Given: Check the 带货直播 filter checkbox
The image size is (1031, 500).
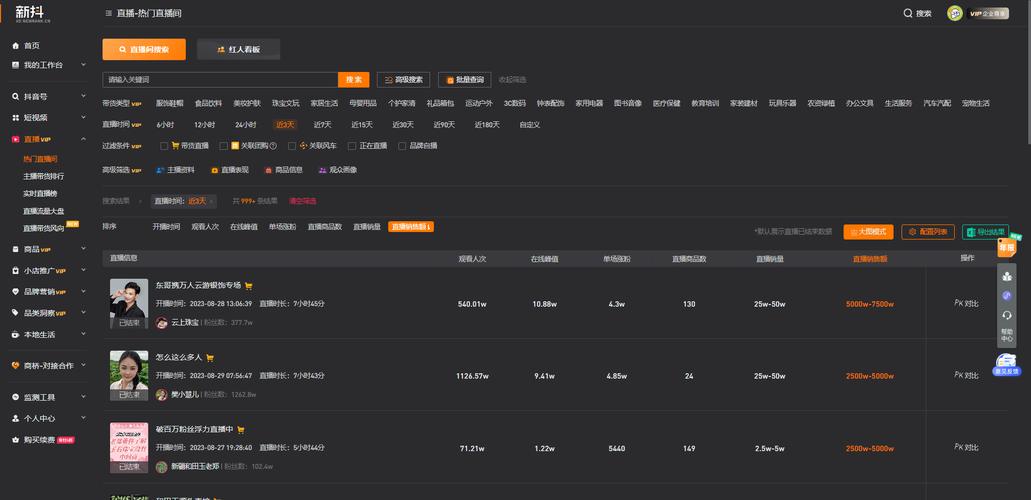Looking at the screenshot, I should [x=164, y=146].
